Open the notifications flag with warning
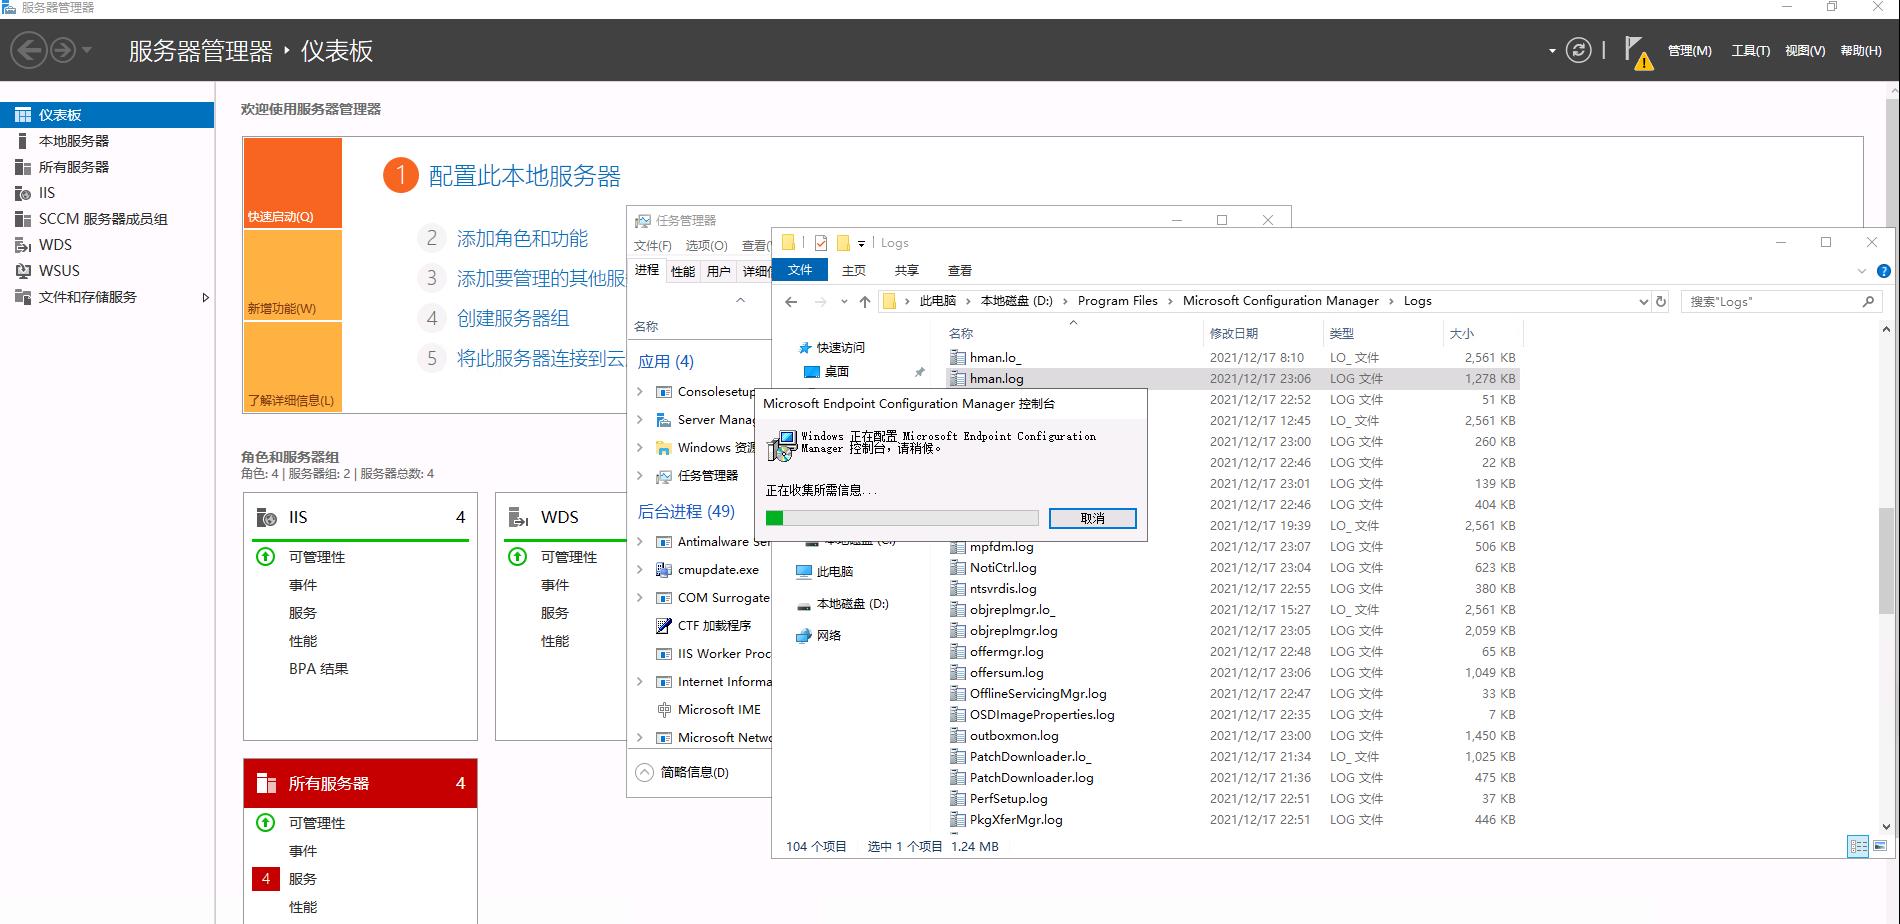The height and width of the screenshot is (924, 1900). [1638, 52]
